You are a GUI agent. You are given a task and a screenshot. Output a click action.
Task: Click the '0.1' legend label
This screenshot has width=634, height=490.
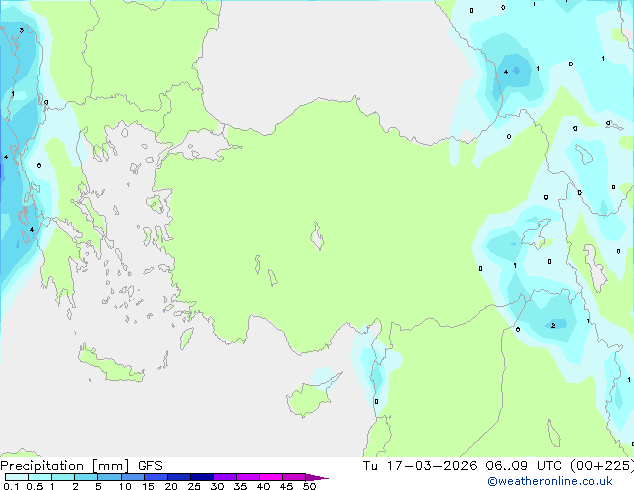point(11,486)
